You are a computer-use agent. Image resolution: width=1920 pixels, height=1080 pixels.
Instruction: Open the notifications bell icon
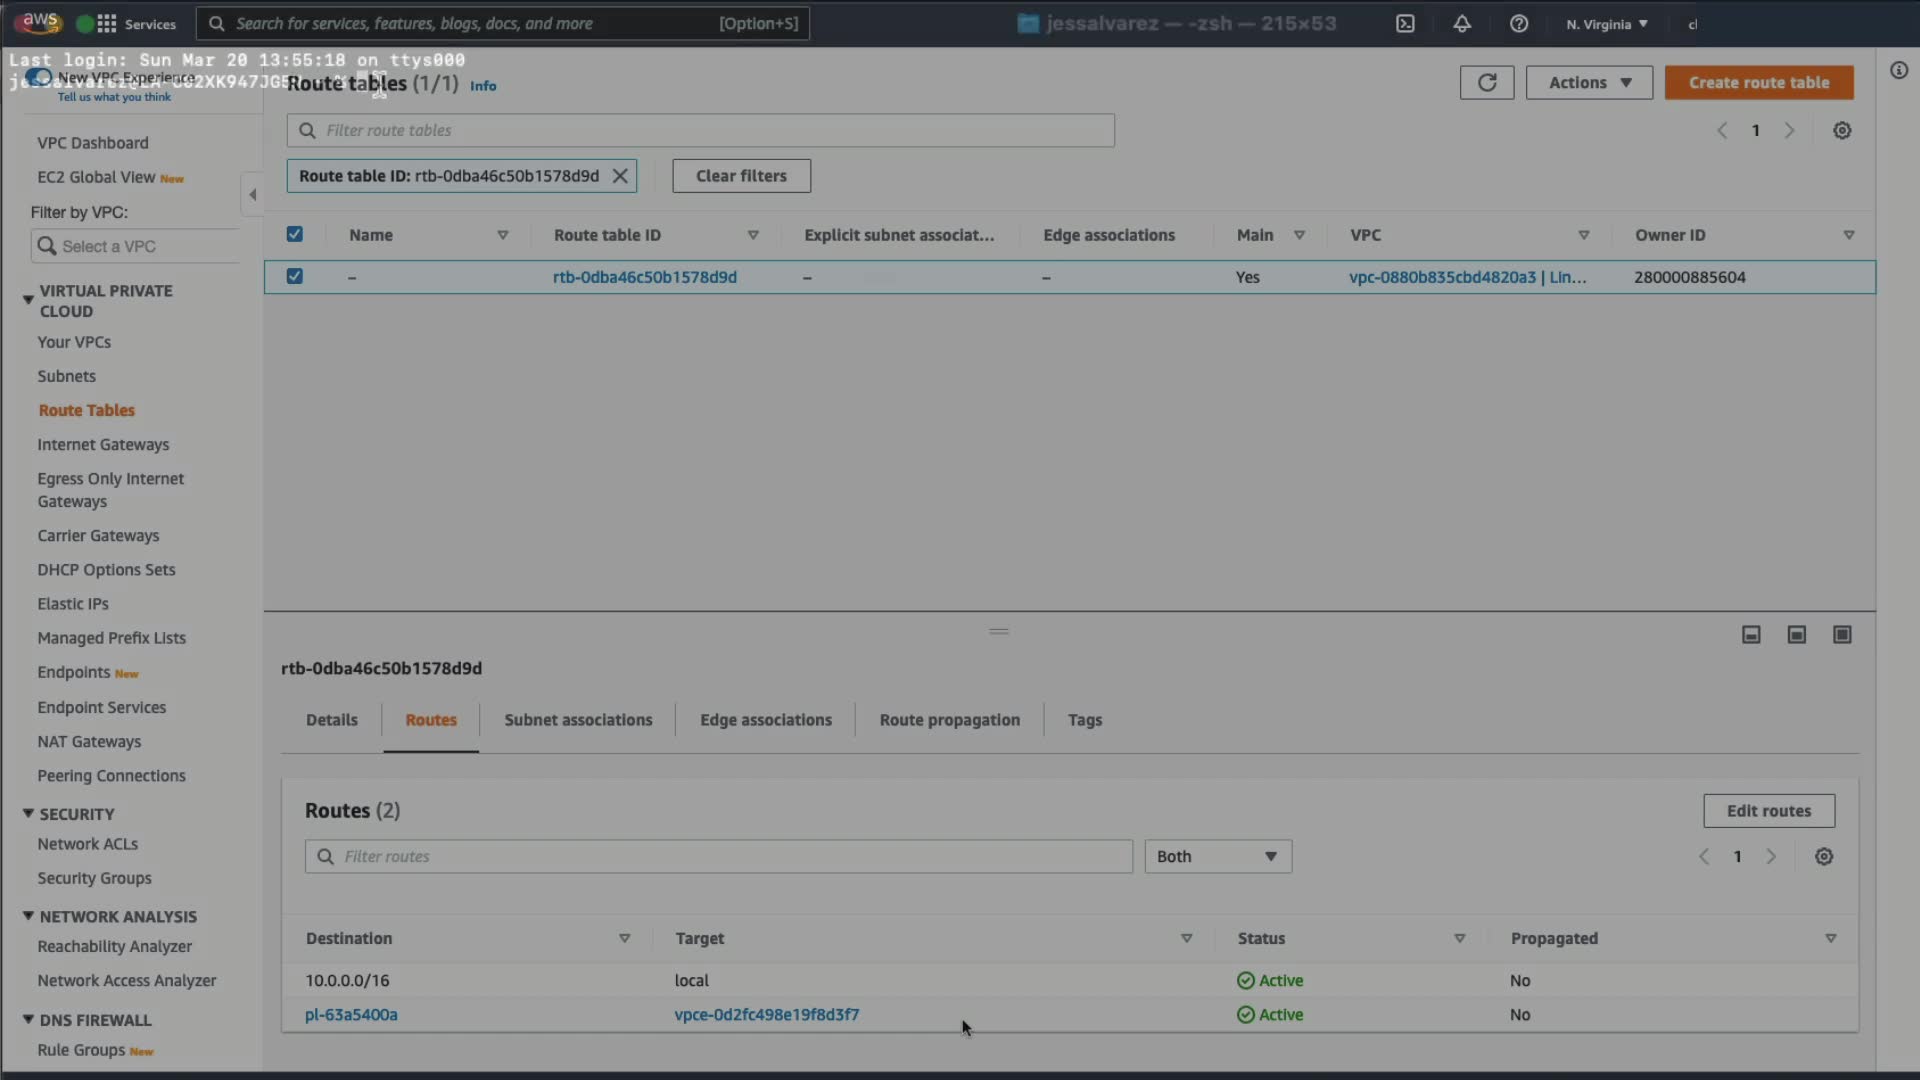(1462, 24)
